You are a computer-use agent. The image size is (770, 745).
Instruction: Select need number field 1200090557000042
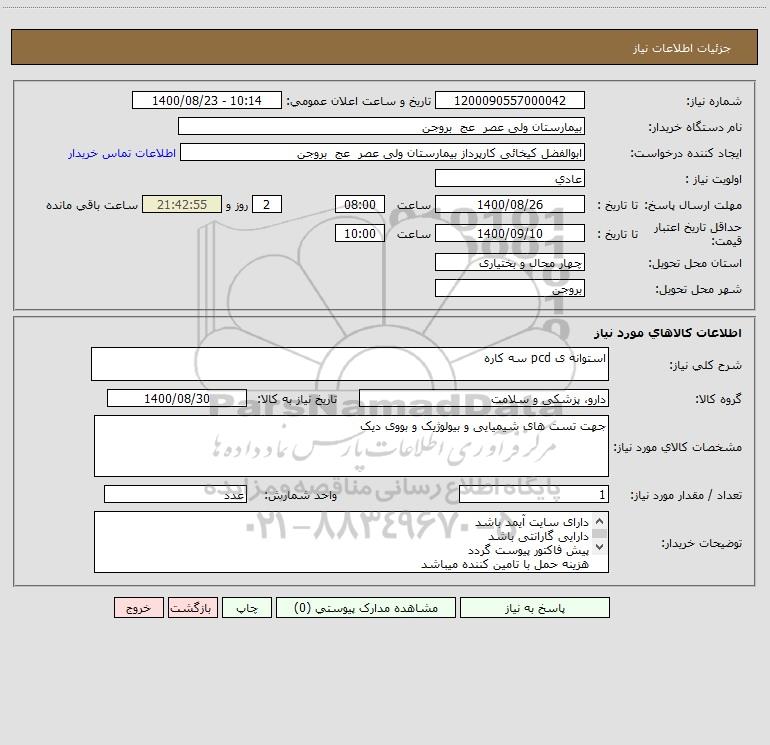[510, 101]
